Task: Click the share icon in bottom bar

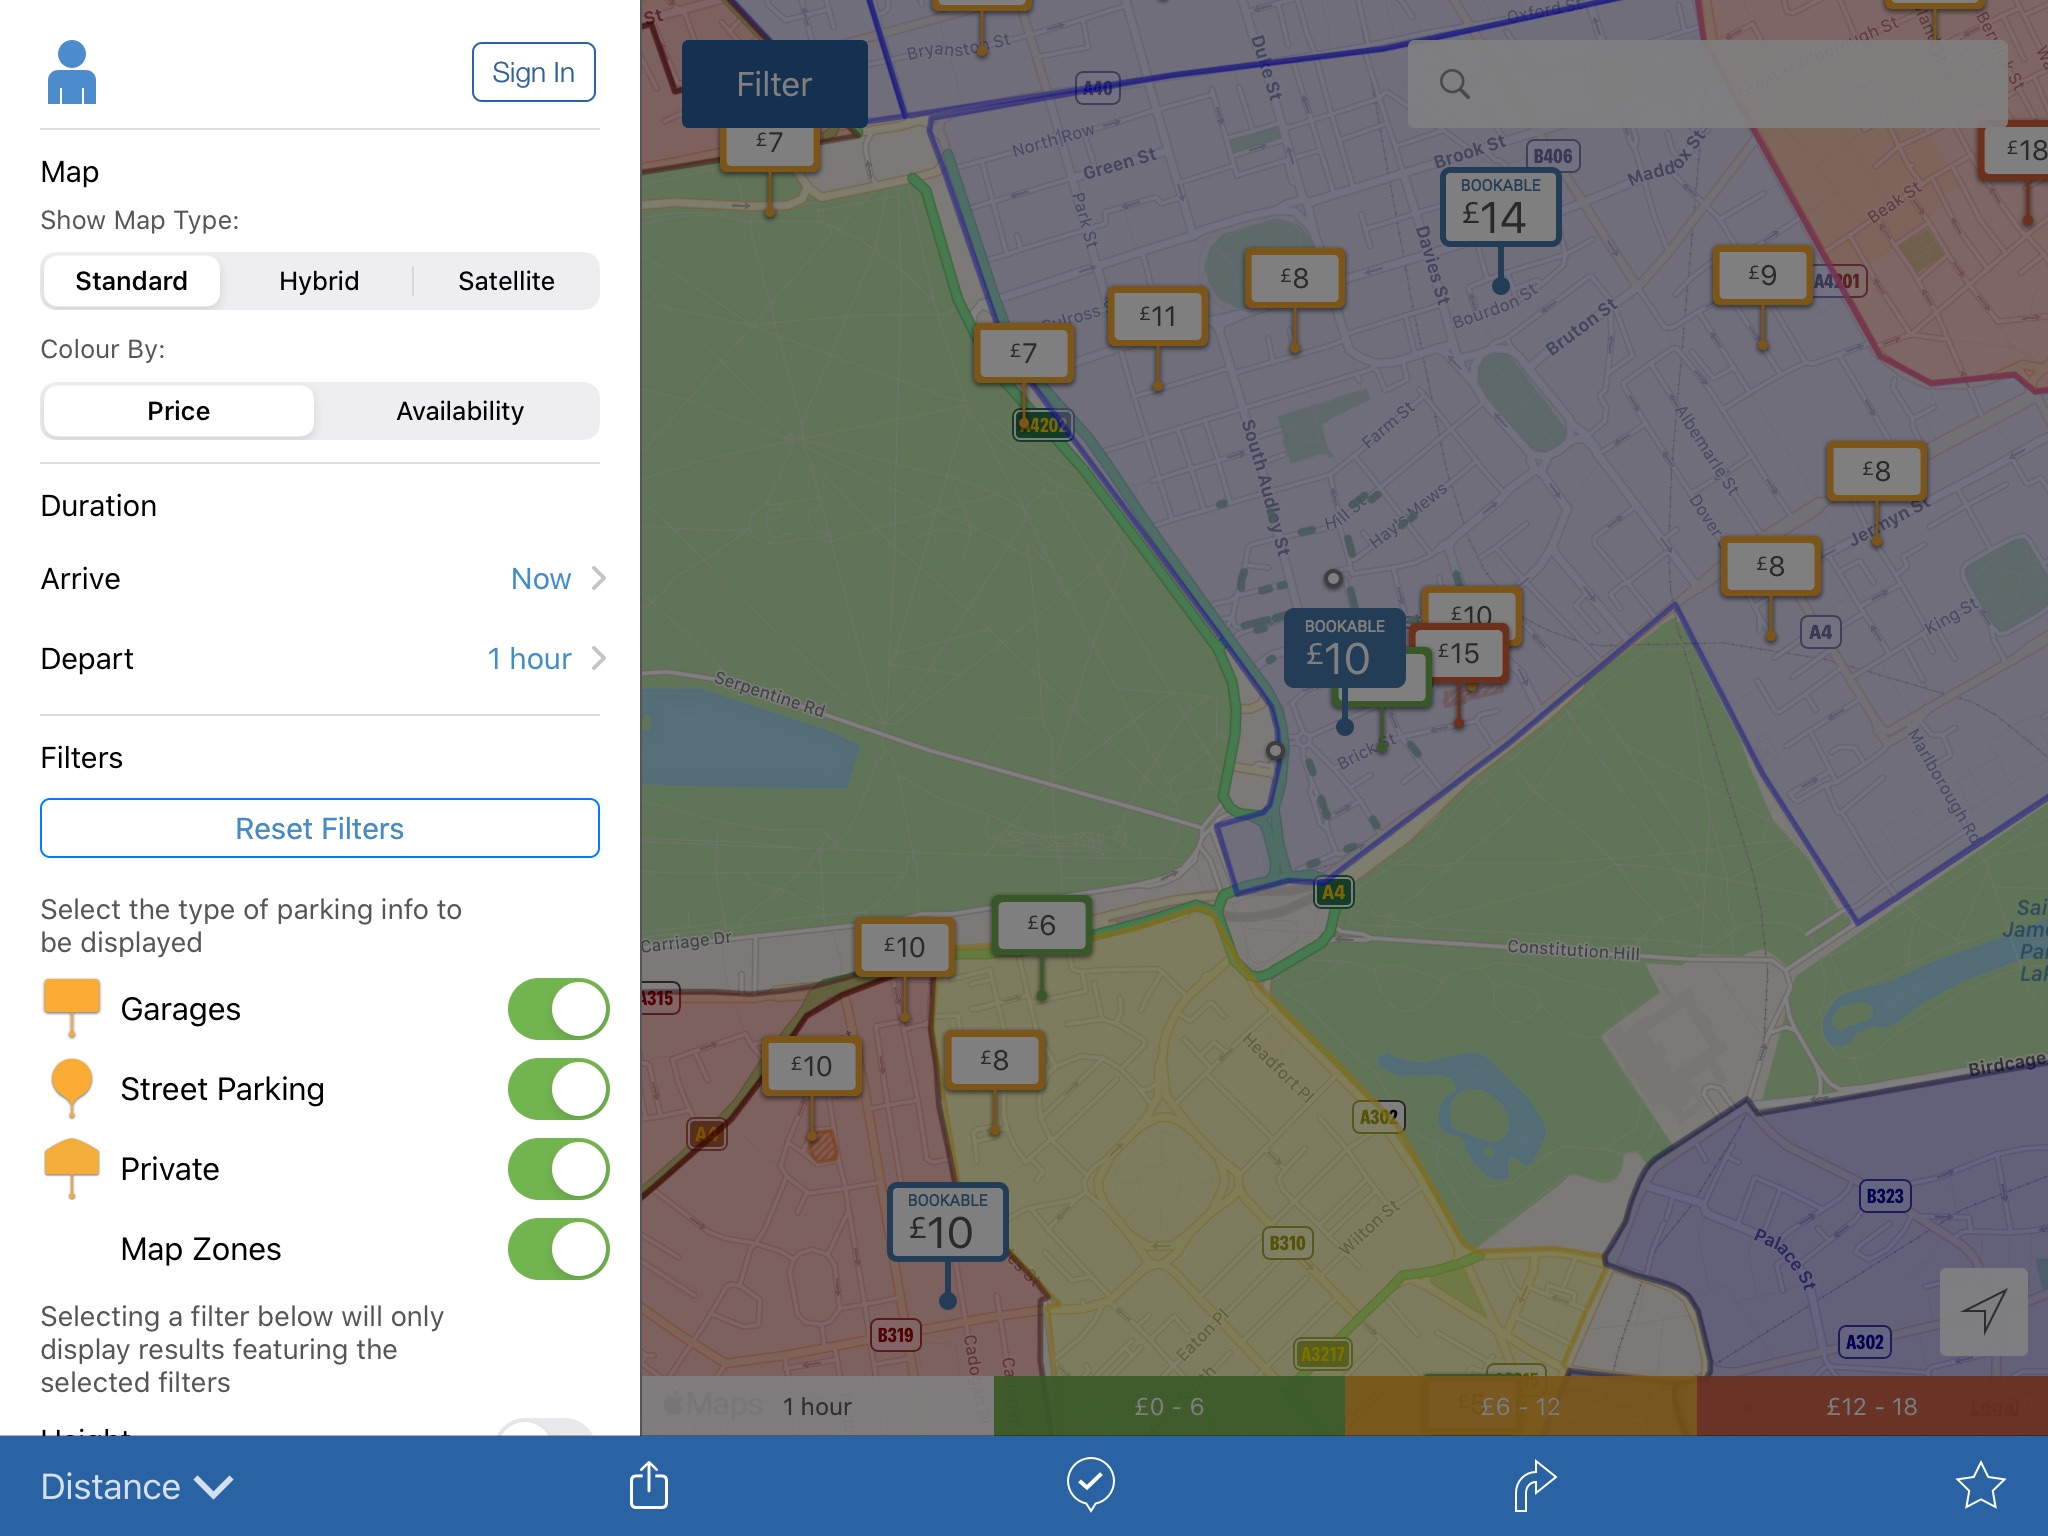Action: coord(648,1485)
